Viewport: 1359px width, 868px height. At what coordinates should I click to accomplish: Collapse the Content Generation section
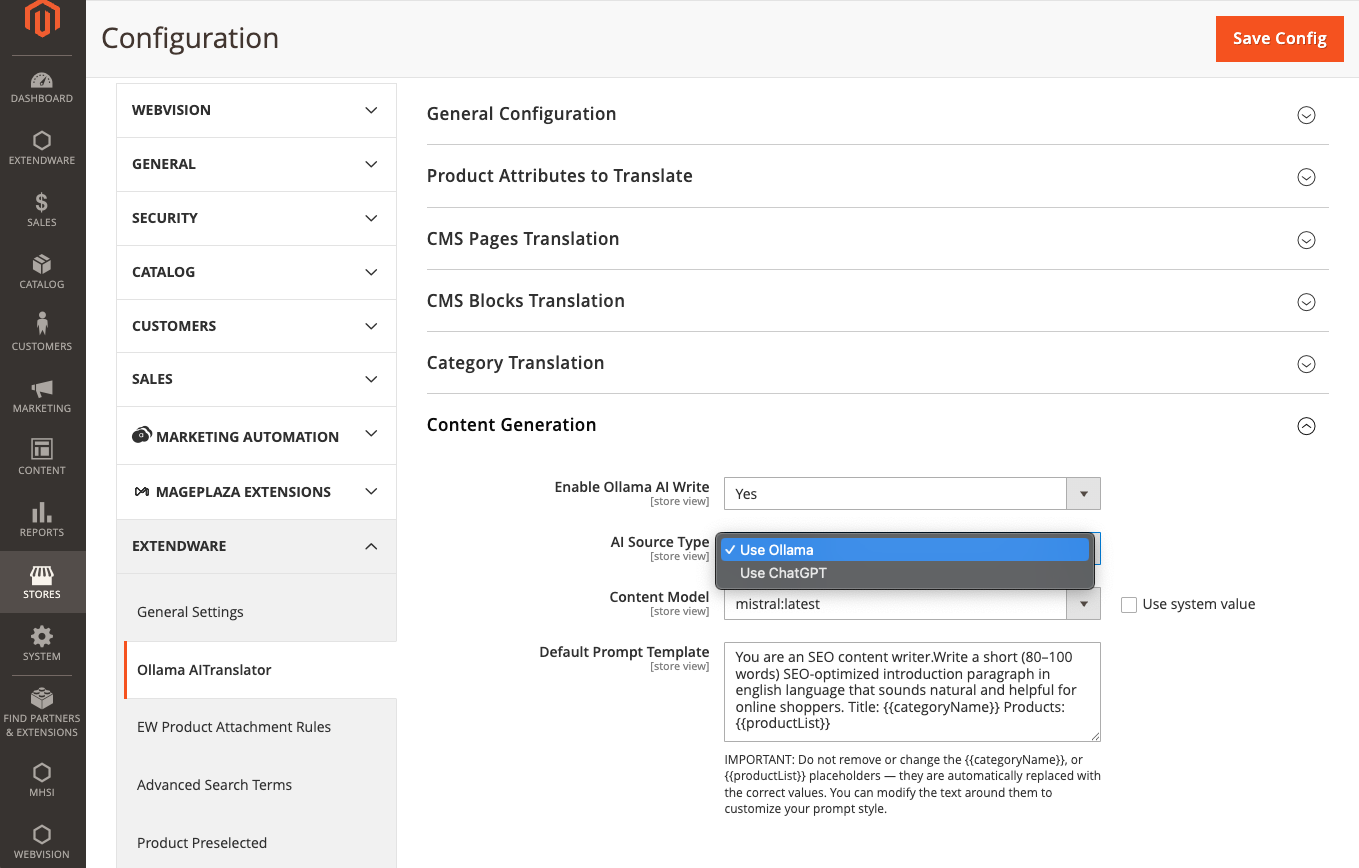1305,426
